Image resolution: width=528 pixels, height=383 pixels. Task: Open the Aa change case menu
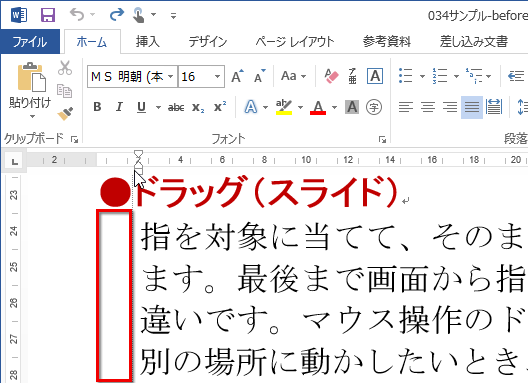293,76
